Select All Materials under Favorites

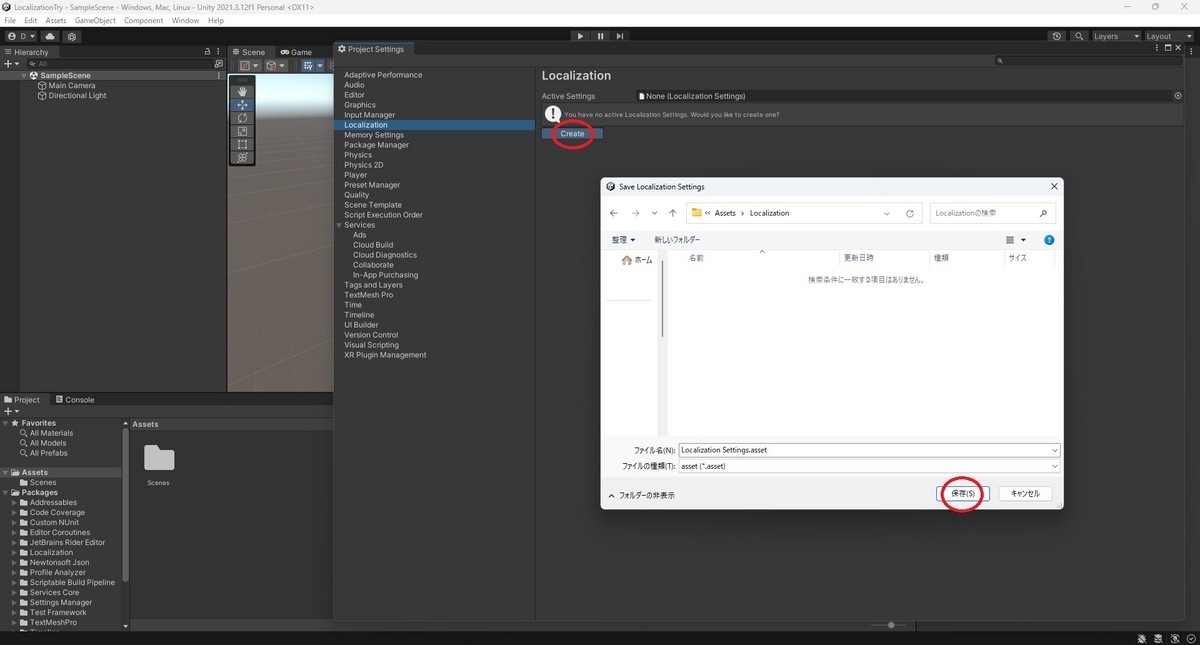pyautogui.click(x=51, y=433)
